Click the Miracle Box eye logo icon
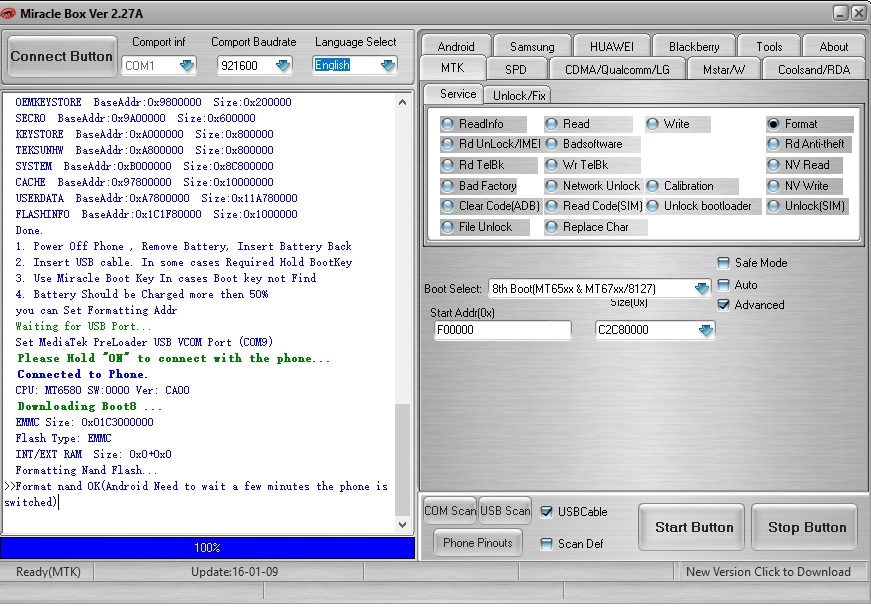 (x=8, y=13)
